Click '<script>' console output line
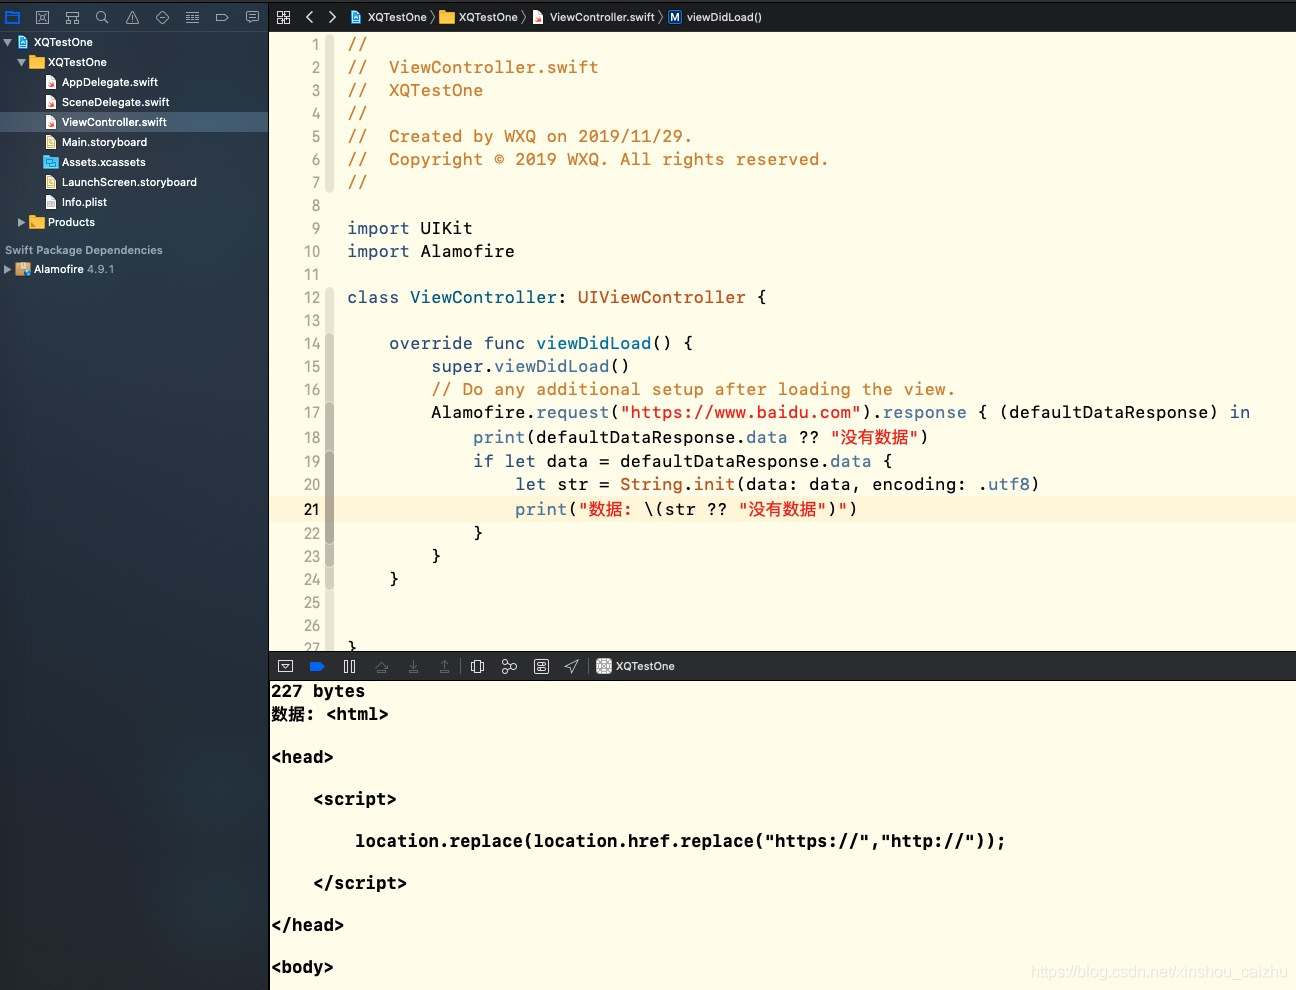The height and width of the screenshot is (990, 1296). [x=355, y=799]
